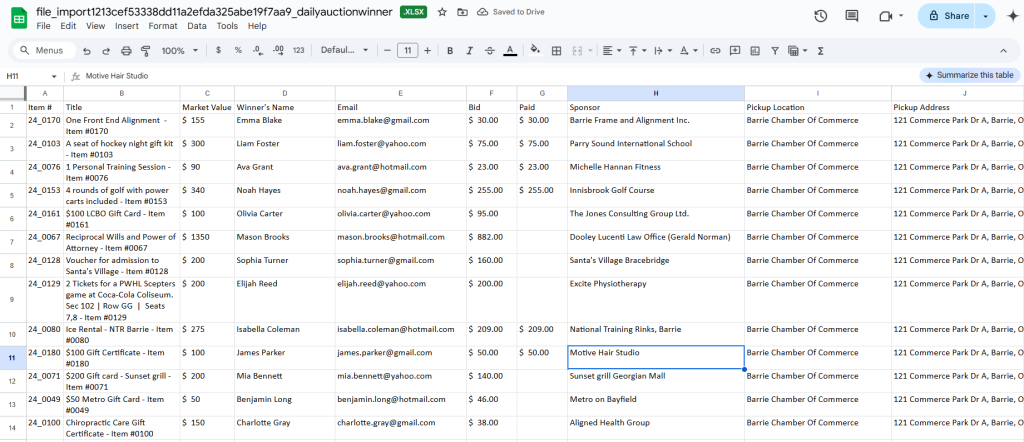Image resolution: width=1024 pixels, height=442 pixels.
Task: Open the Tools menu
Action: coord(227,26)
